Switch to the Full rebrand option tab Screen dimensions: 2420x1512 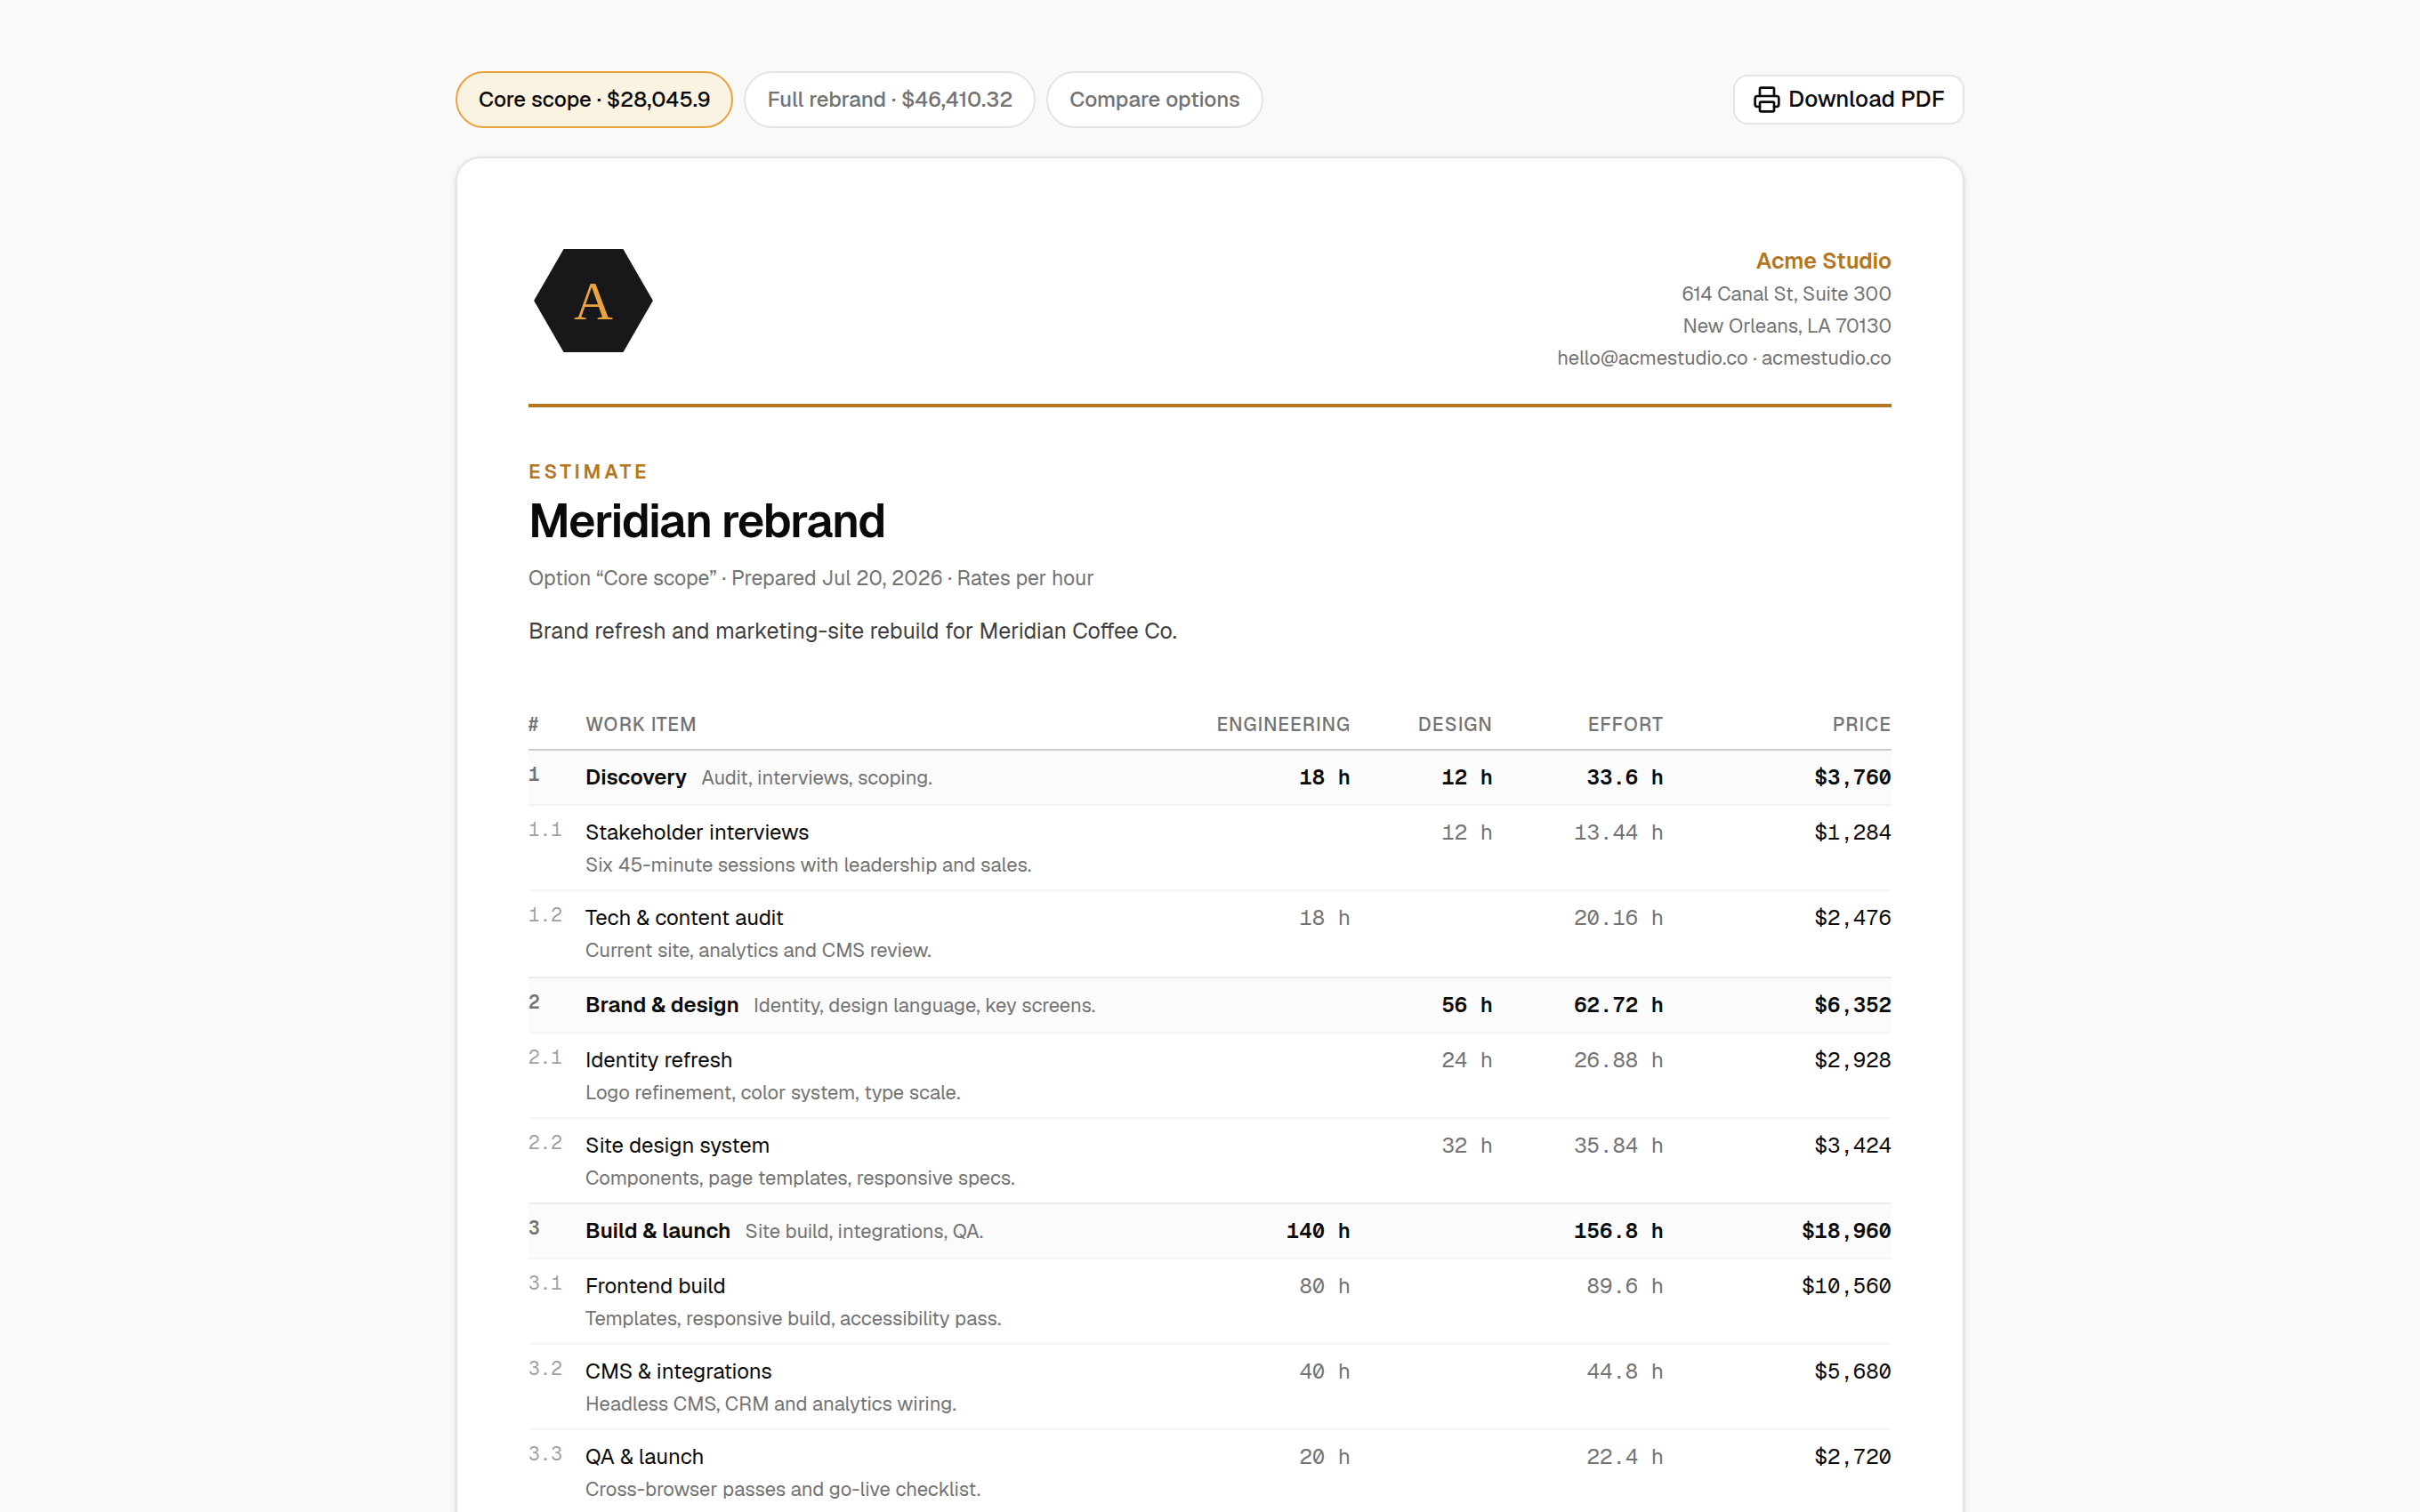pos(889,100)
